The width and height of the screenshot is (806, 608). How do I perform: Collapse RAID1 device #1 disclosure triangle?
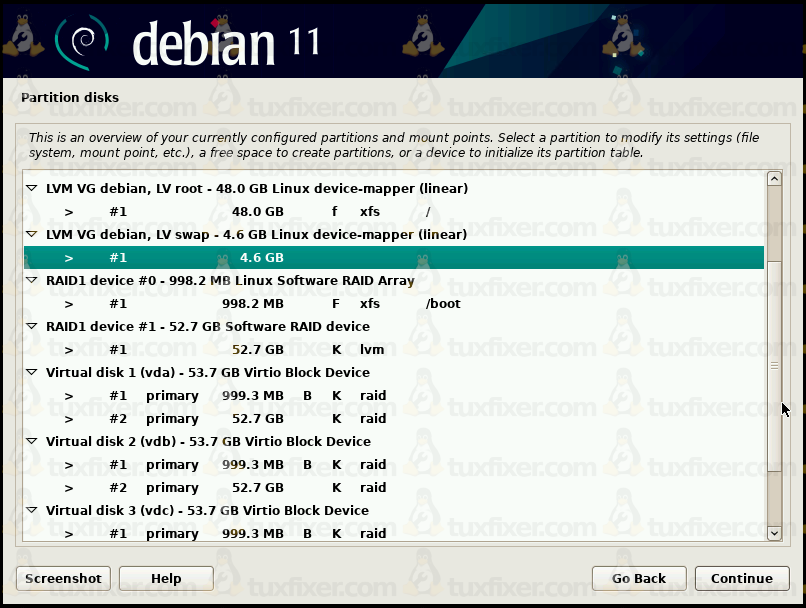pyautogui.click(x=32, y=327)
